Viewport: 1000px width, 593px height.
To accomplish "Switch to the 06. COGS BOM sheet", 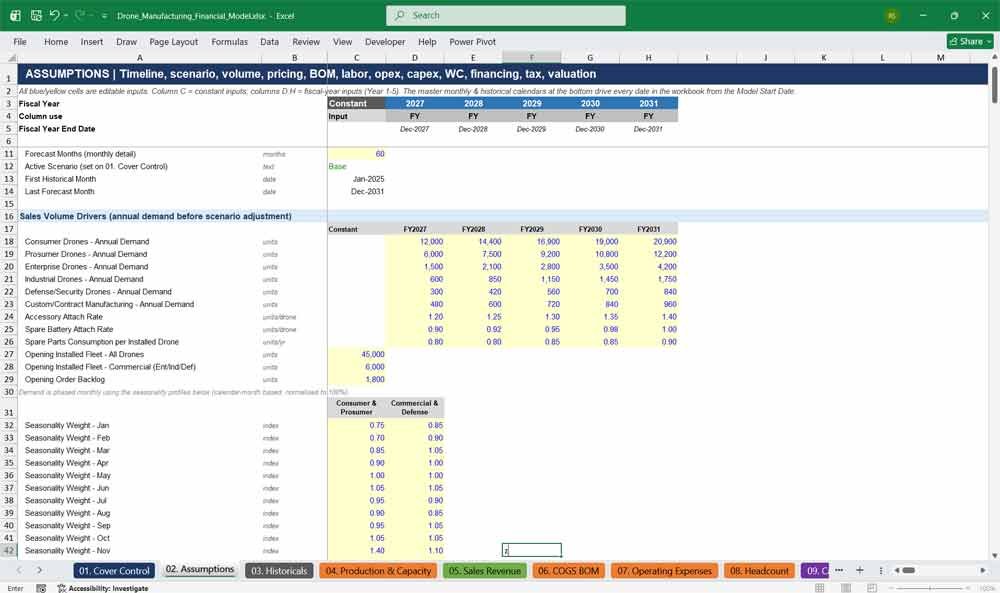I will 568,571.
